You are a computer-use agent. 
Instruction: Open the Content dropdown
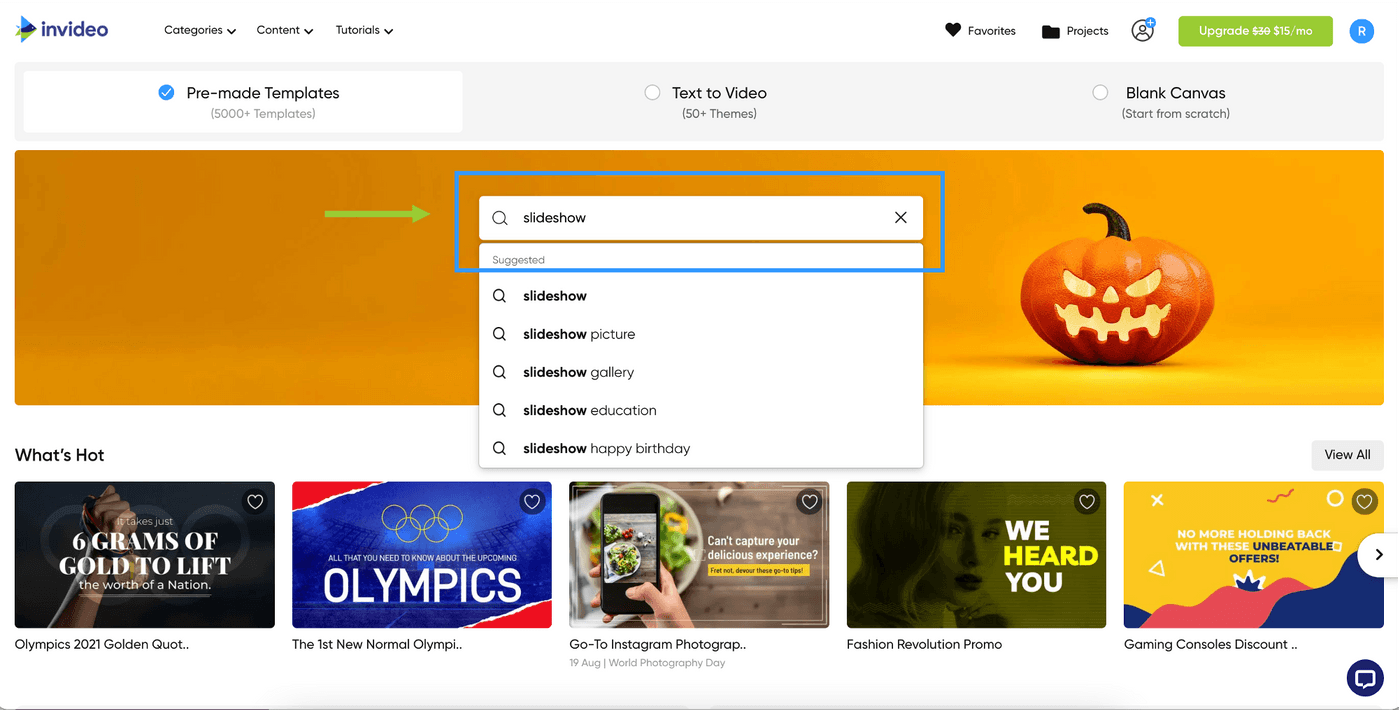coord(284,30)
